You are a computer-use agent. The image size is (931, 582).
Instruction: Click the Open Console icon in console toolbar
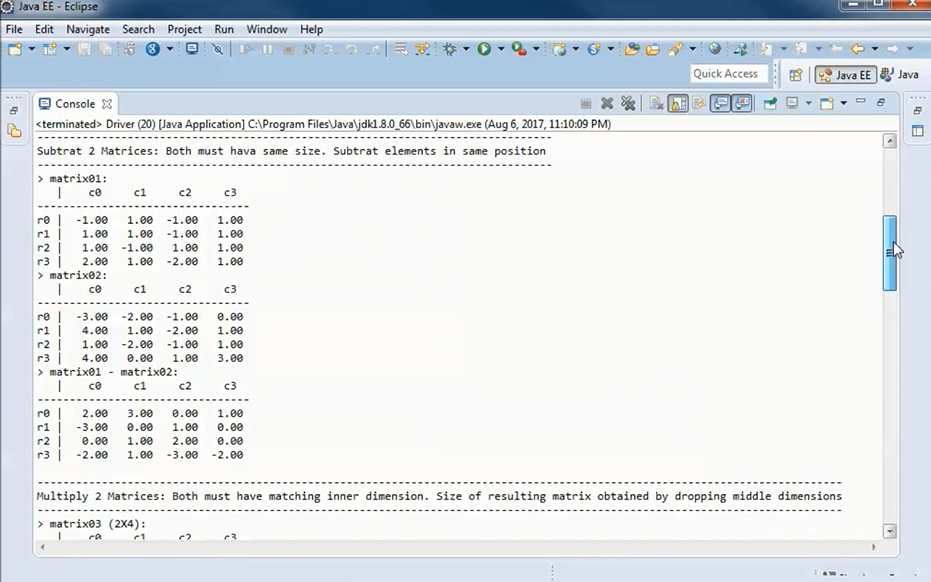pos(826,104)
